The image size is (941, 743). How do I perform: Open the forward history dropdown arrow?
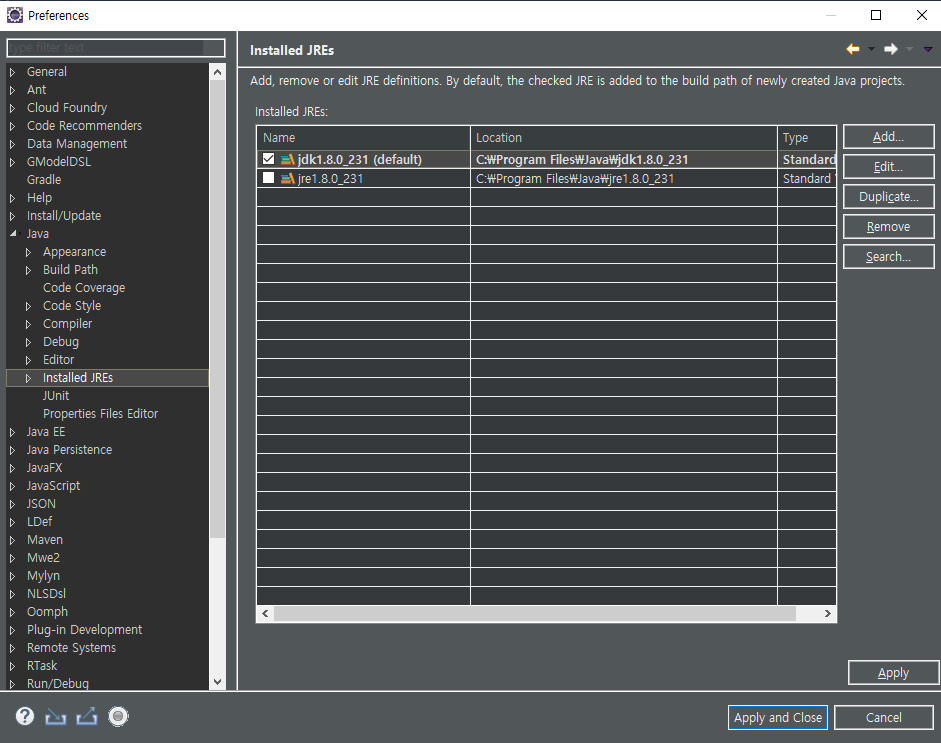point(910,49)
